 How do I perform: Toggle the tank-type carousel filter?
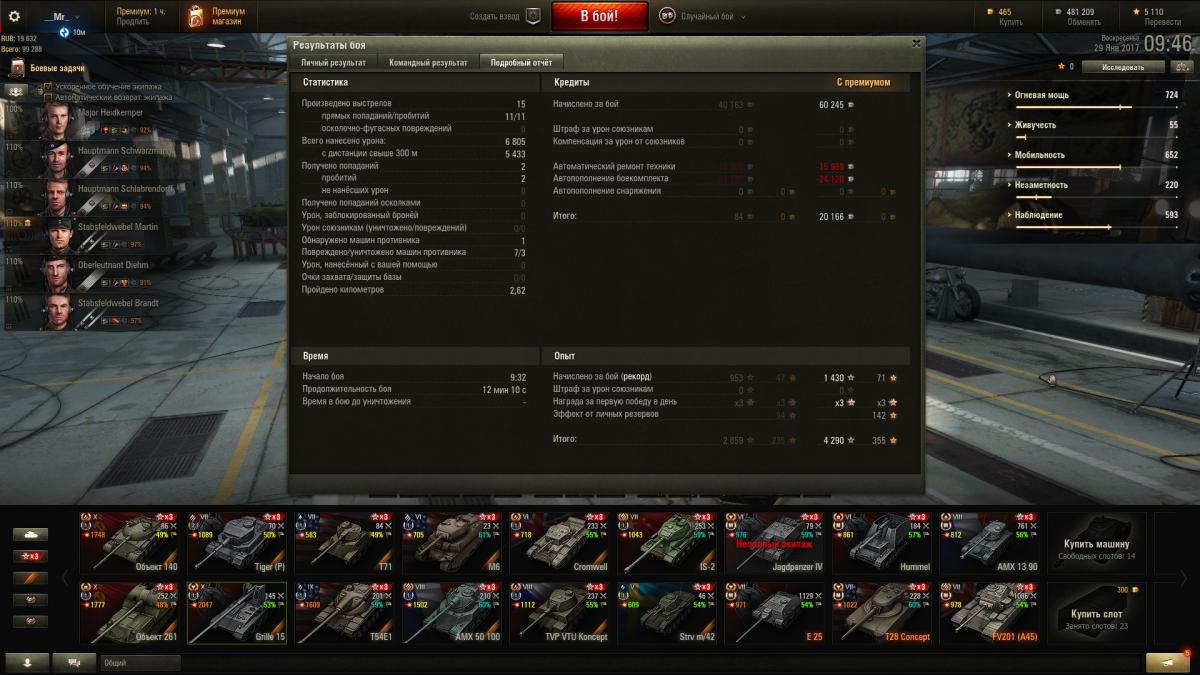(x=31, y=534)
